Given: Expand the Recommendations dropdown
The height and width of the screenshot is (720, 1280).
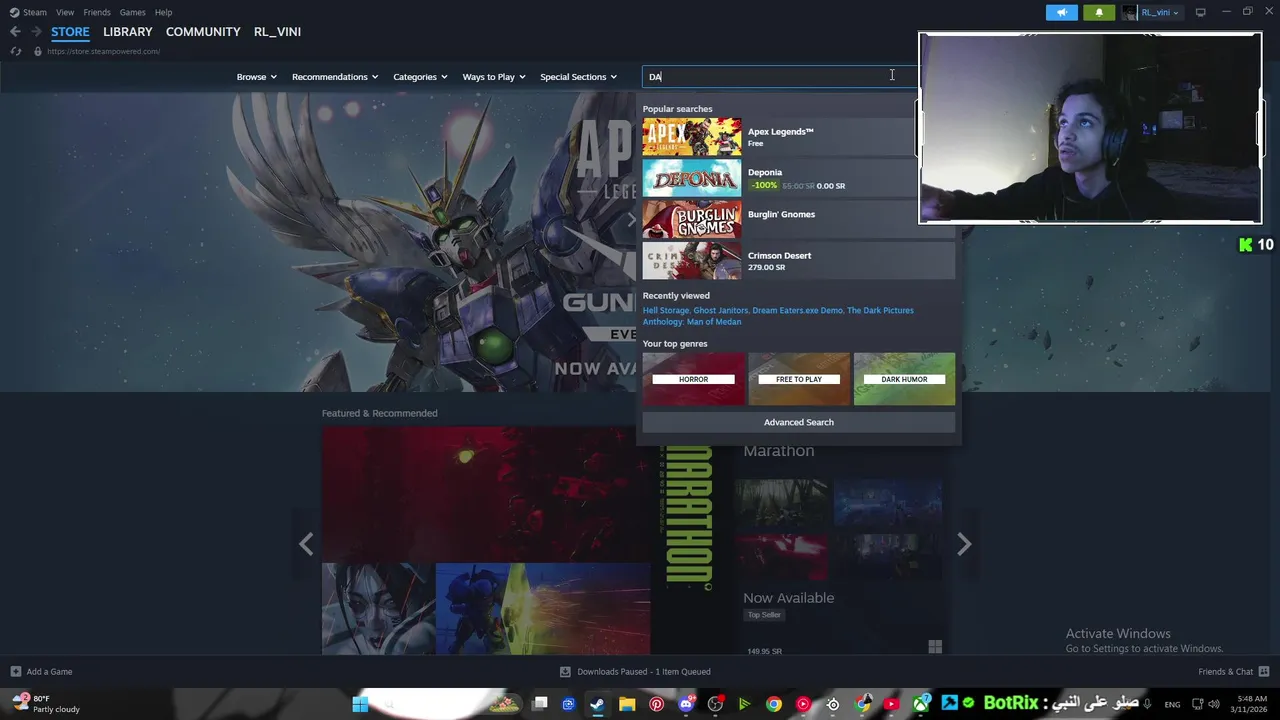Looking at the screenshot, I should (x=335, y=77).
